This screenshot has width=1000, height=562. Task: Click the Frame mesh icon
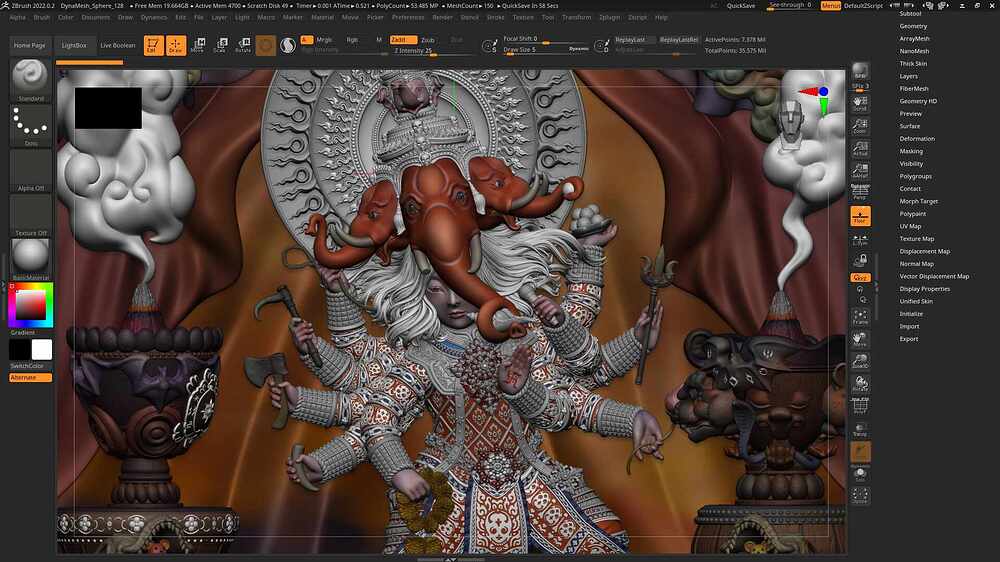point(860,317)
